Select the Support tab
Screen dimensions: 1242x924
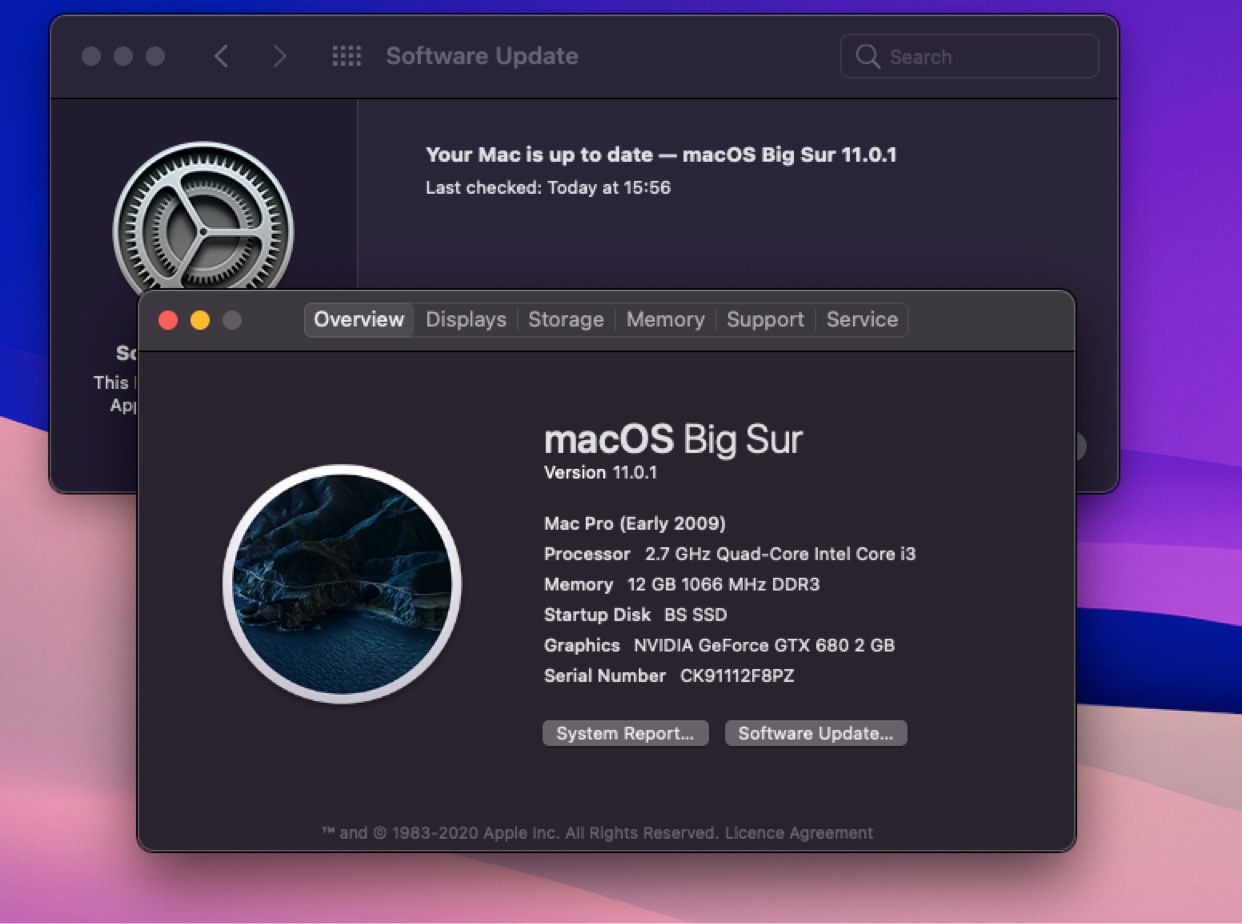point(765,320)
